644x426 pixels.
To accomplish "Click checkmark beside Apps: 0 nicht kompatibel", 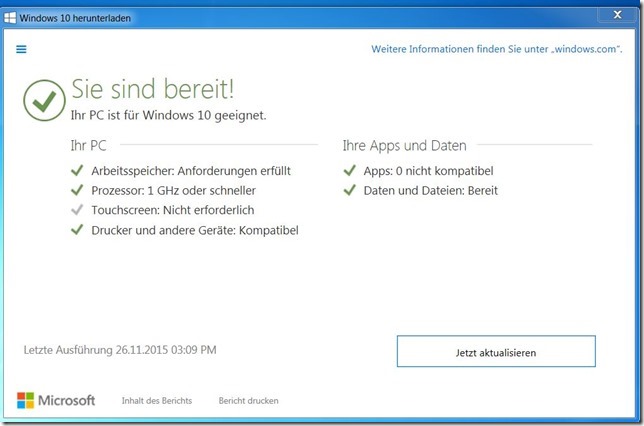I will click(350, 170).
